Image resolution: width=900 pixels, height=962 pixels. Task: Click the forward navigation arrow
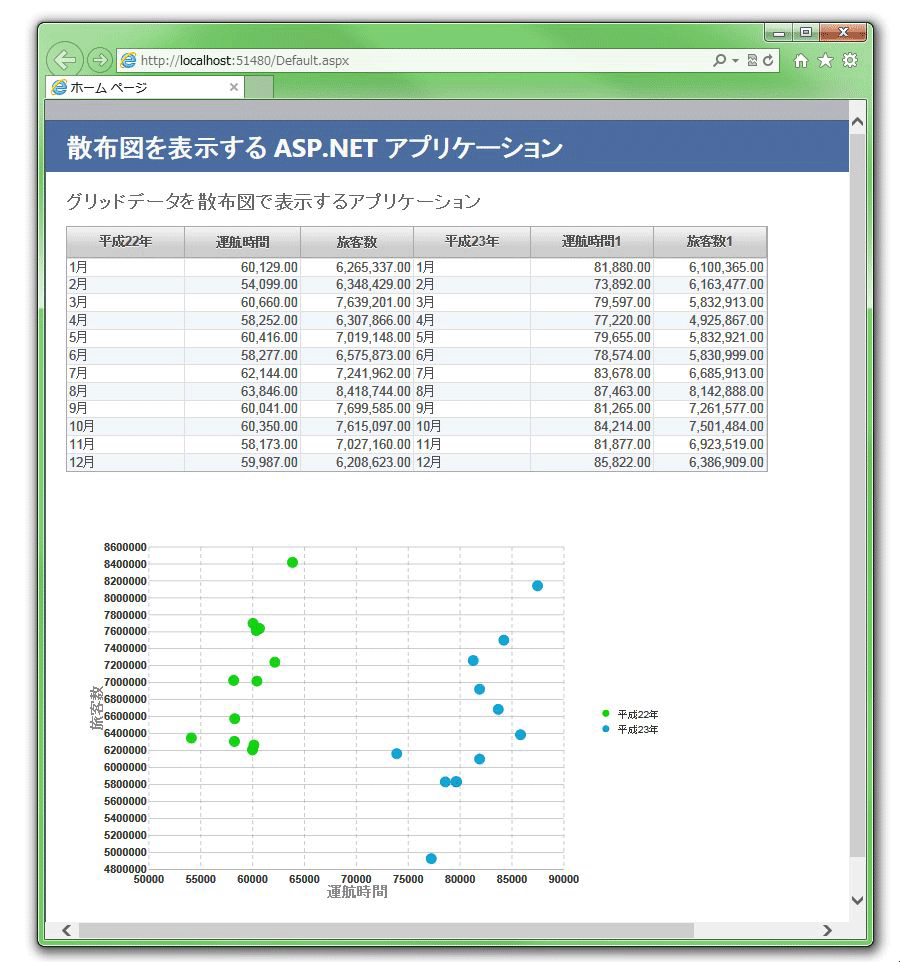pyautogui.click(x=95, y=60)
